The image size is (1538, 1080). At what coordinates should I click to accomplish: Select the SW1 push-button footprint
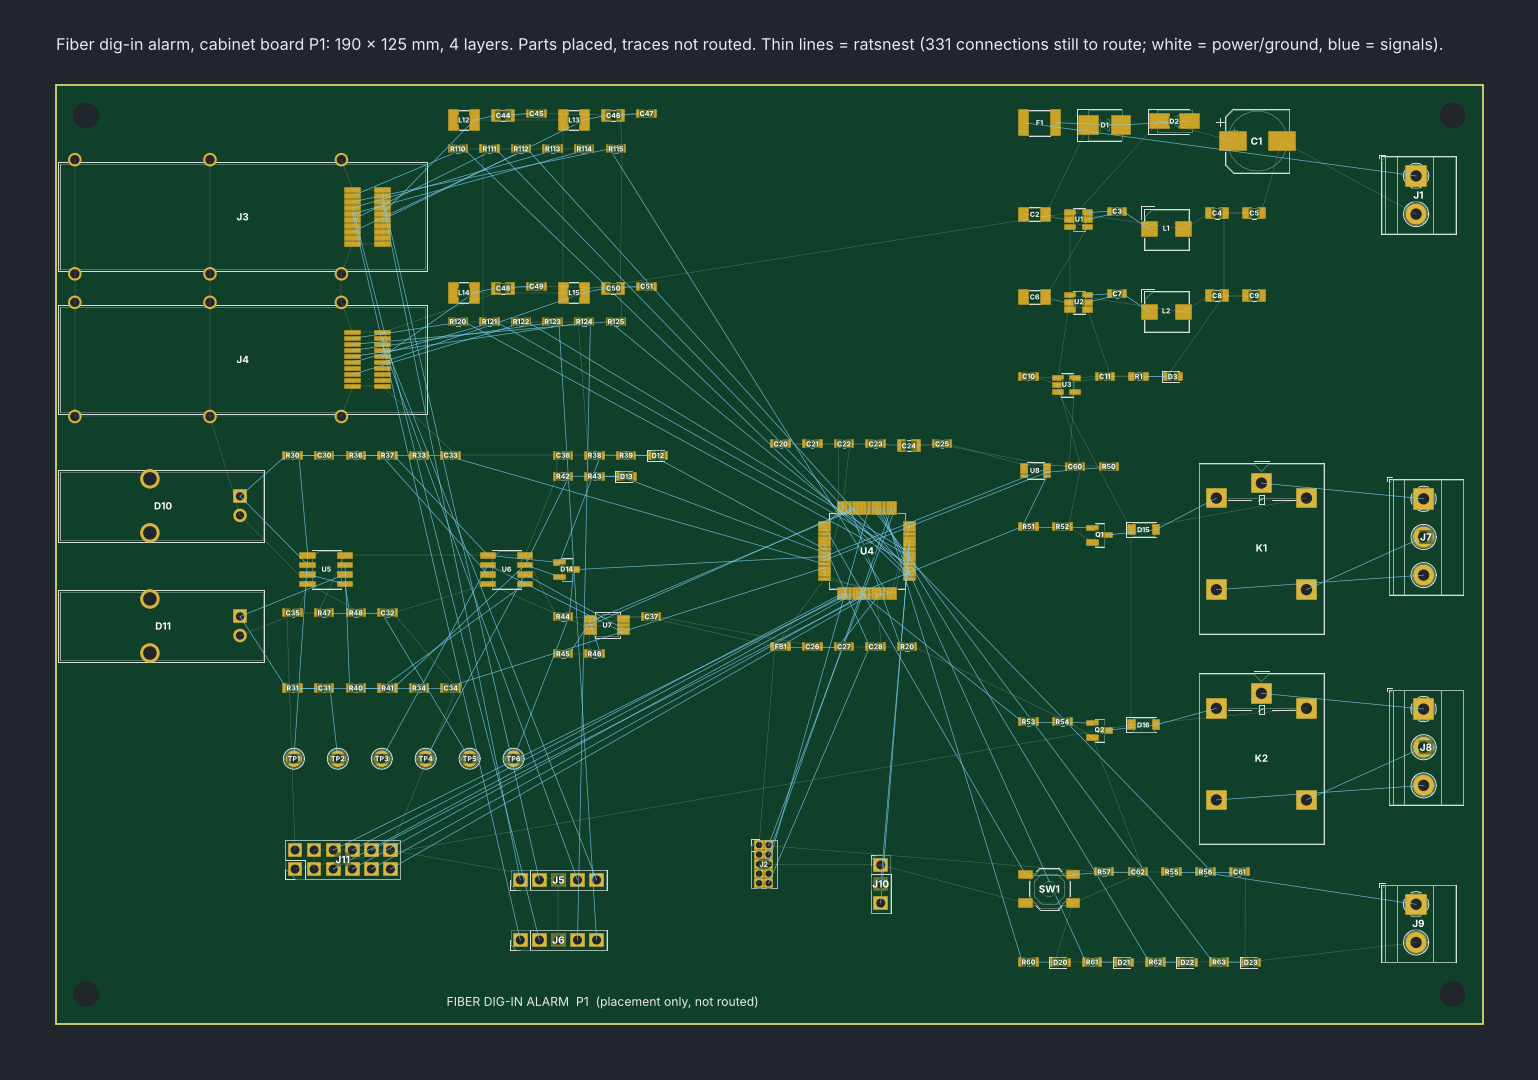(1049, 889)
